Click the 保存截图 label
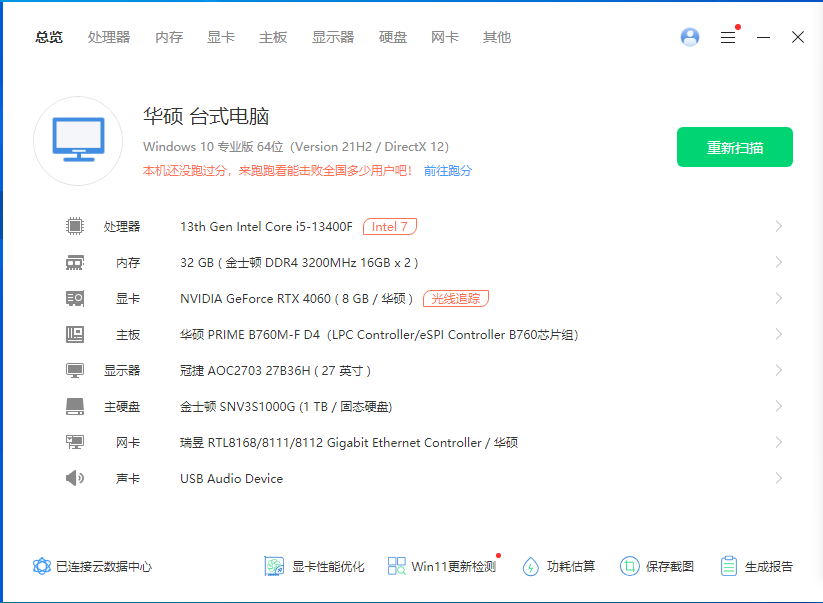This screenshot has height=603, width=823. click(x=670, y=566)
